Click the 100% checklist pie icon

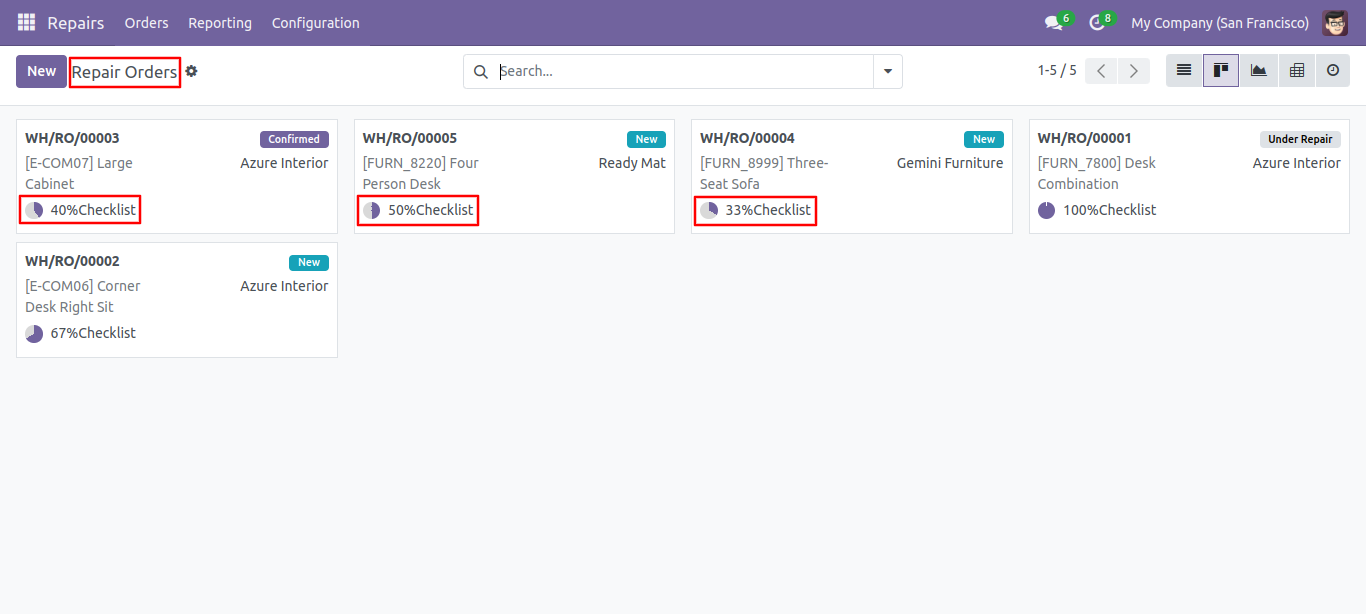pyautogui.click(x=1047, y=210)
